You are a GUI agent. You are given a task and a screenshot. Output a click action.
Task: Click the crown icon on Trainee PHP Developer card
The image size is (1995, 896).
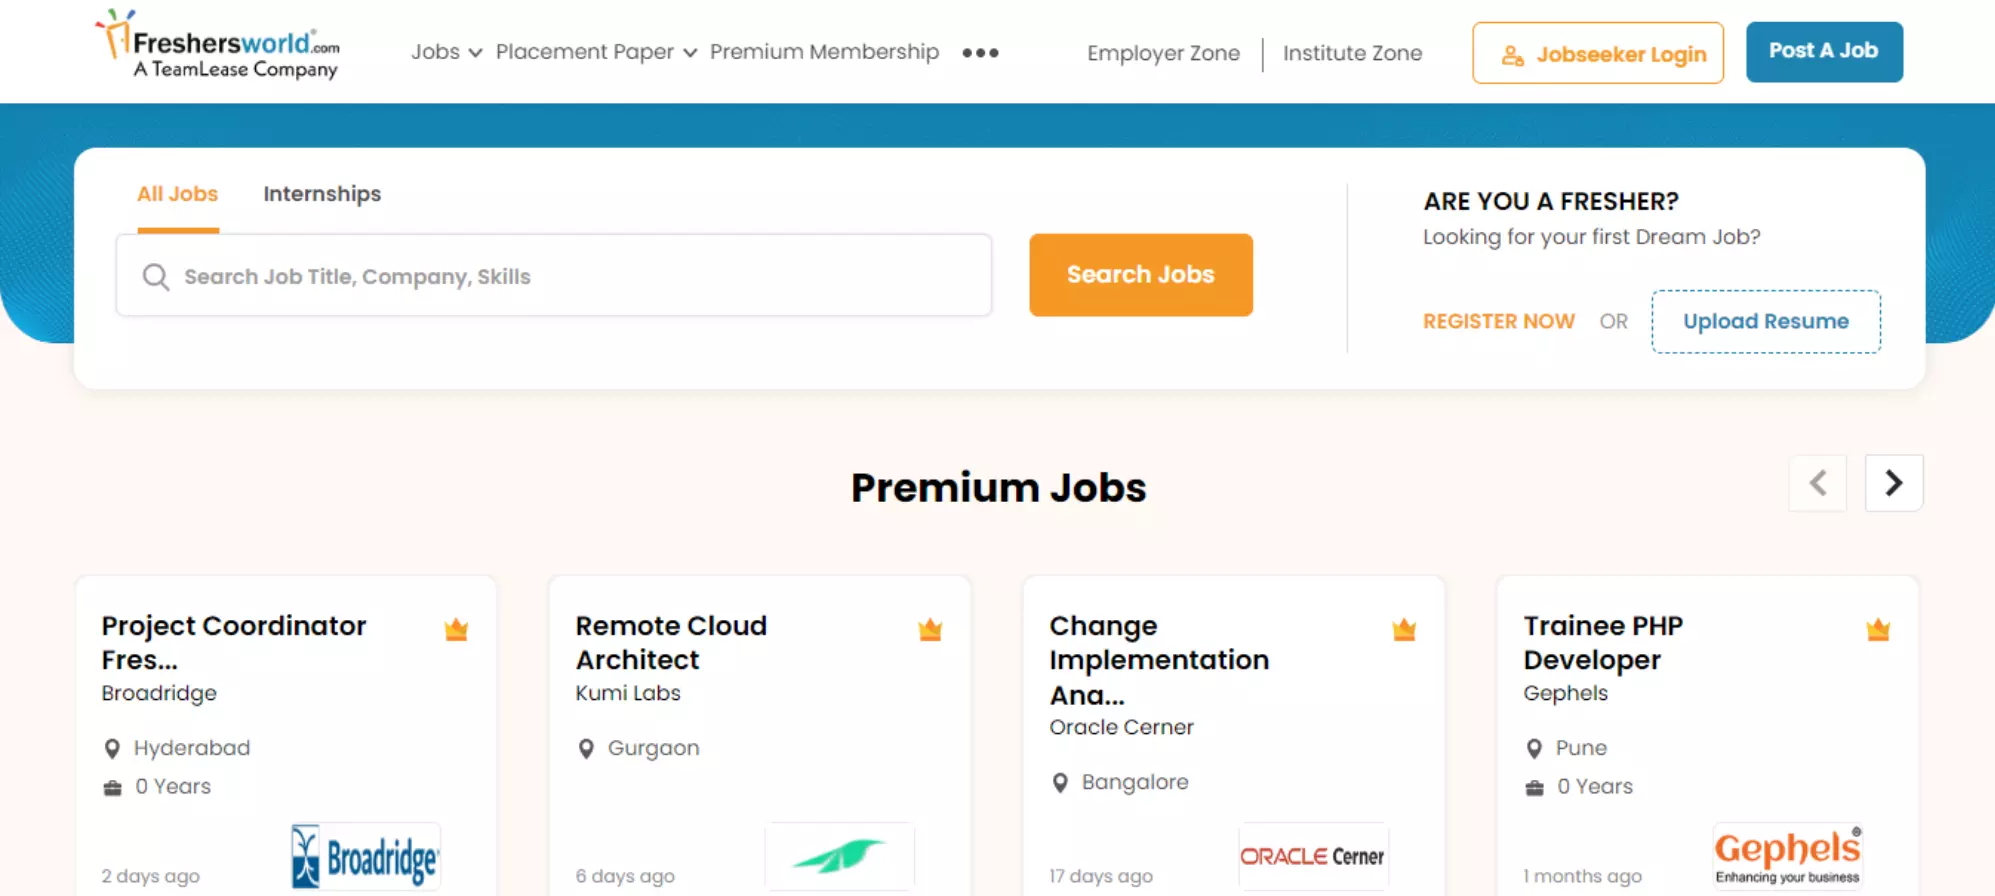pos(1878,629)
